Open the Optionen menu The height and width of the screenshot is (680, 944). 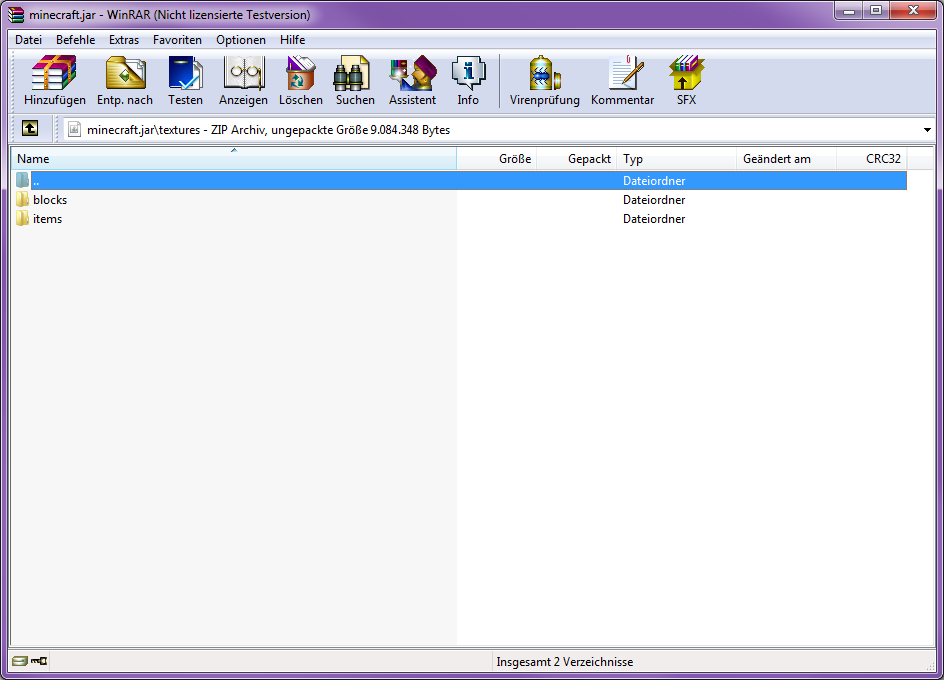241,40
